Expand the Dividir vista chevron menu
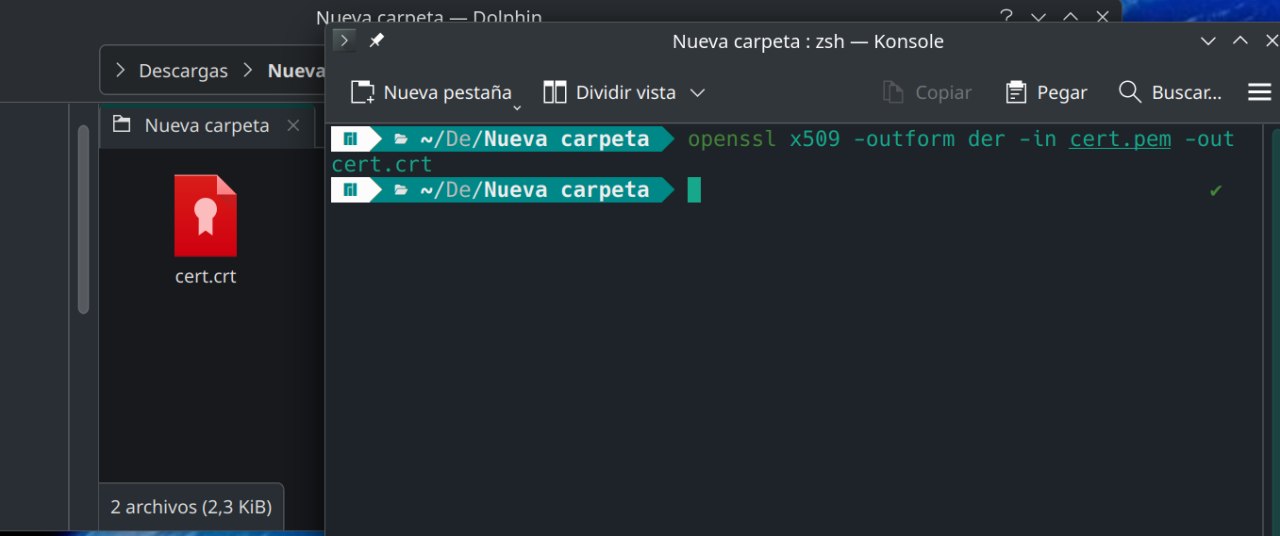Image resolution: width=1280 pixels, height=536 pixels. pos(698,93)
